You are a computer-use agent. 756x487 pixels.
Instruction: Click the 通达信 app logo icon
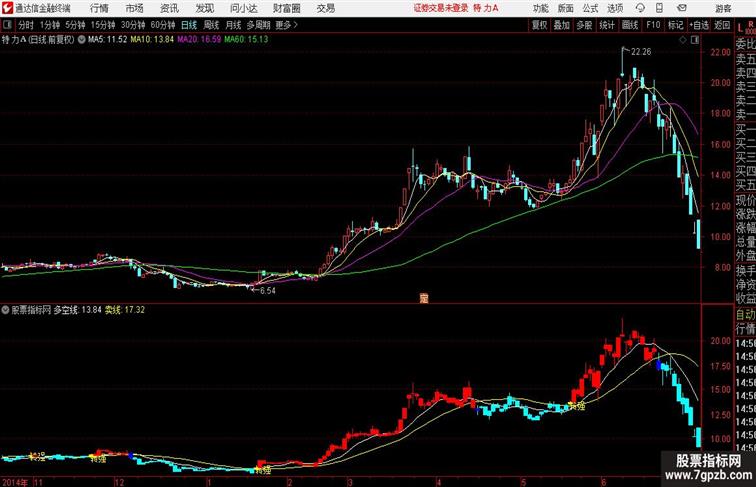7,8
